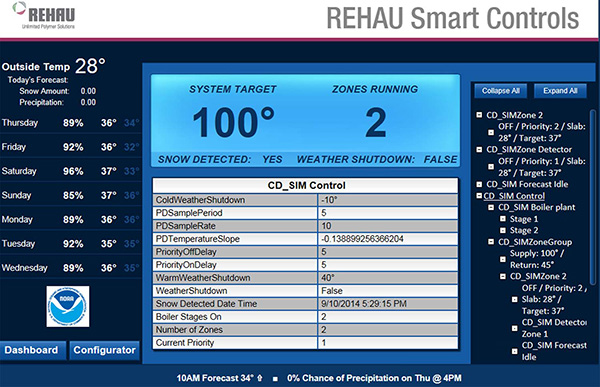Toggle expander beside OFF / Priority: 1 entry

[491, 167]
